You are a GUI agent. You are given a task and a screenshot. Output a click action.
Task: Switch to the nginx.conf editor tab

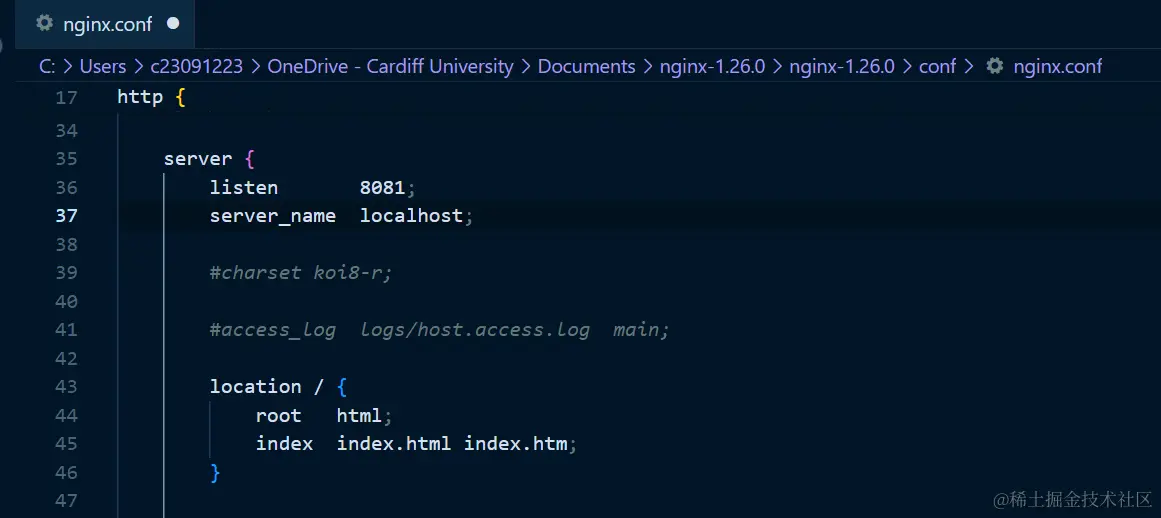coord(105,24)
